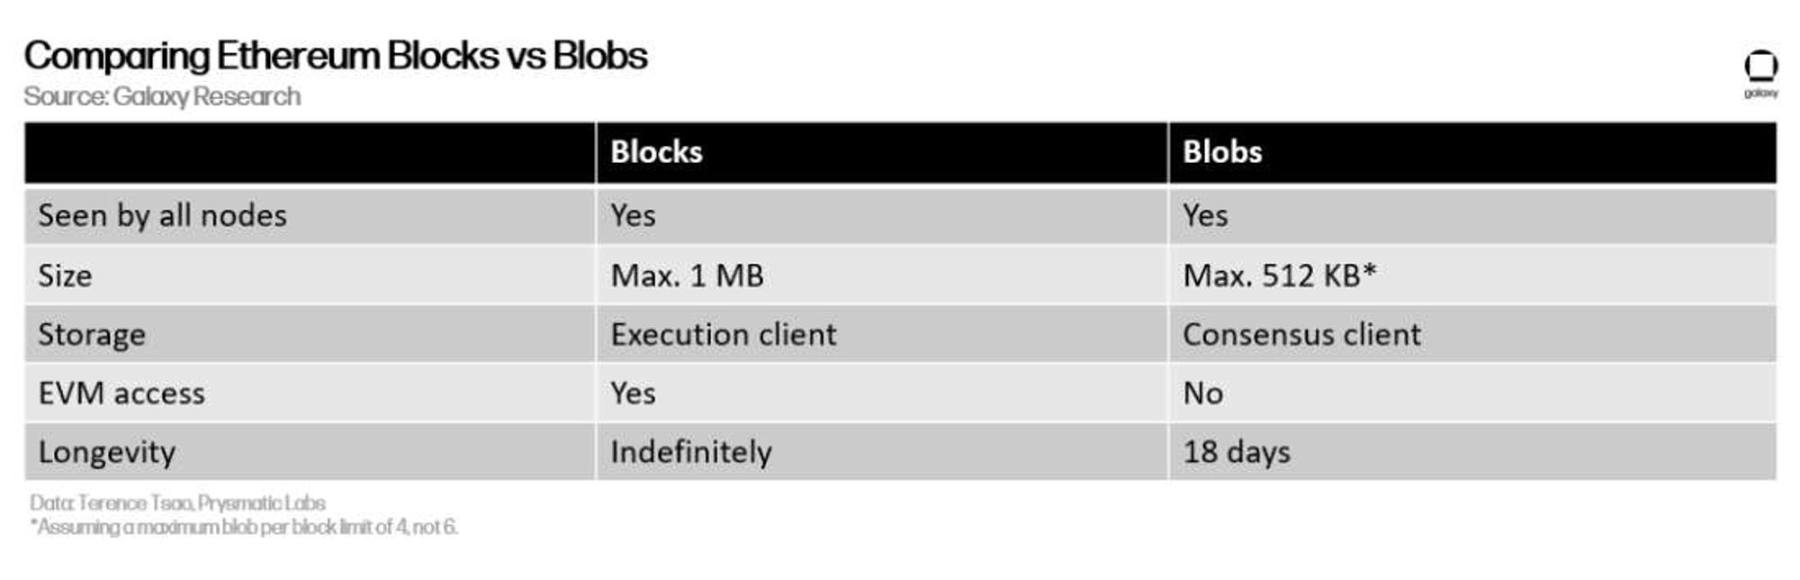Select the Blobs column header
Viewport: 1800px width, 580px height.
click(x=1222, y=152)
